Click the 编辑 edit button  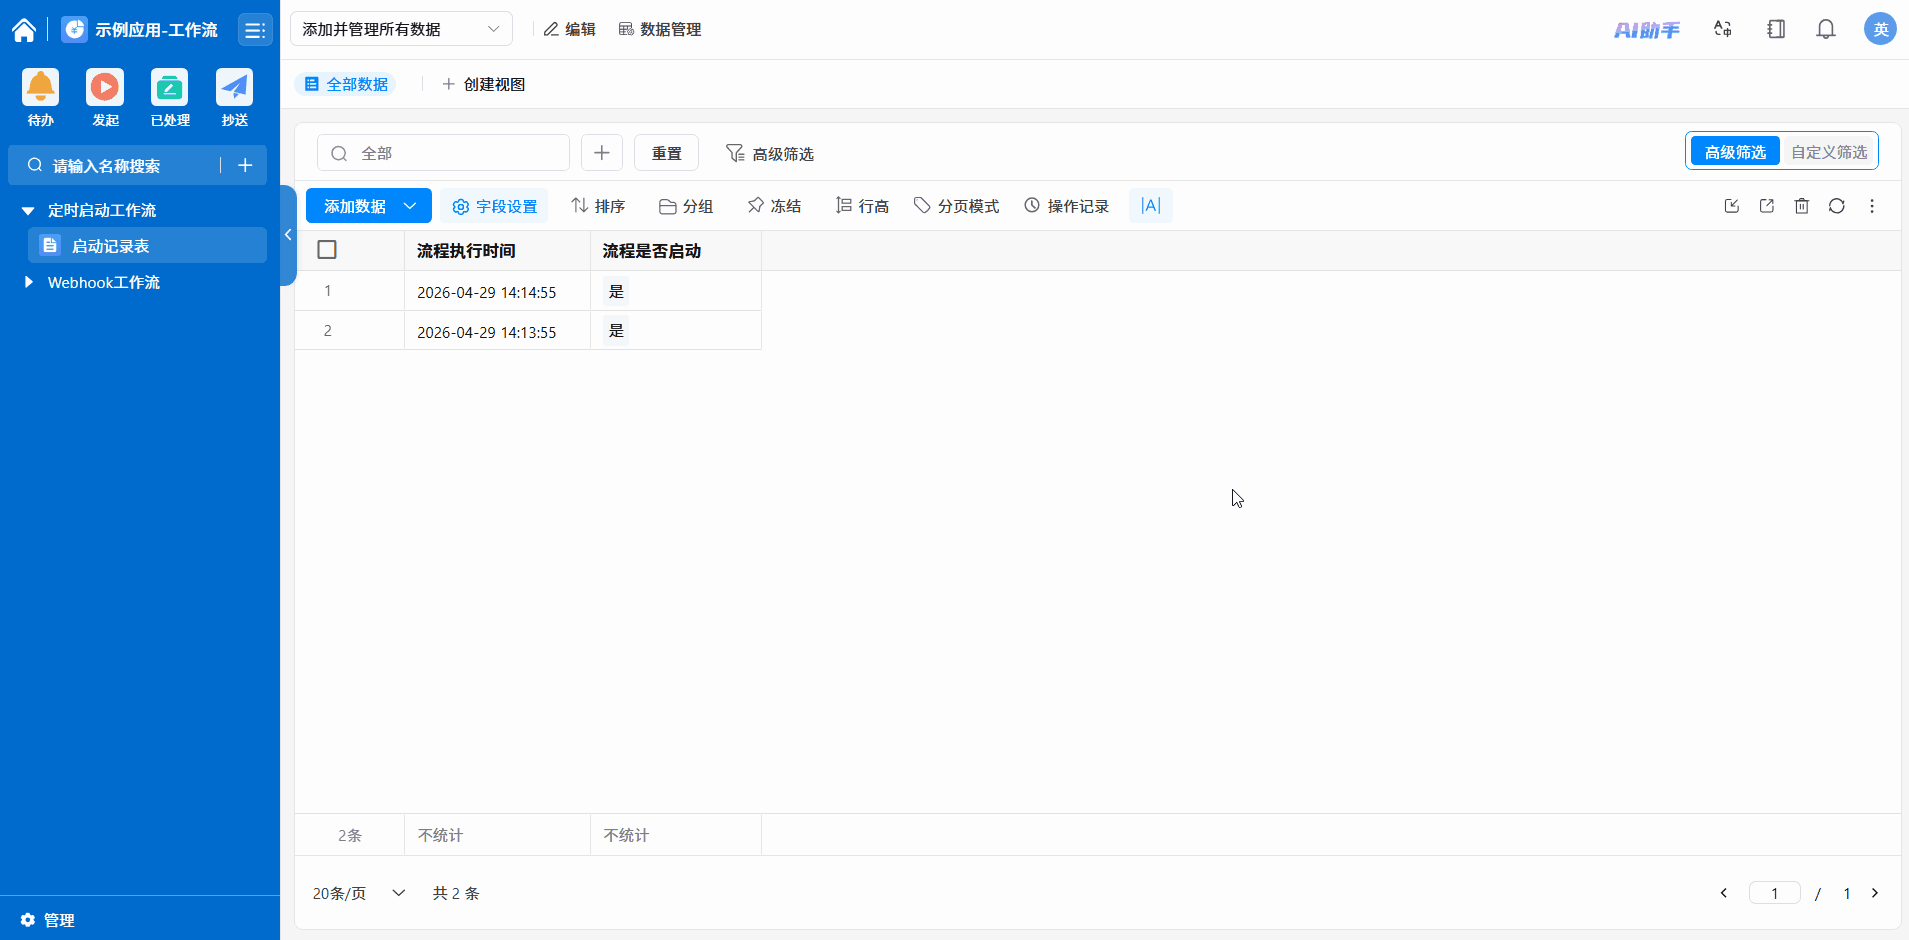[x=569, y=29]
